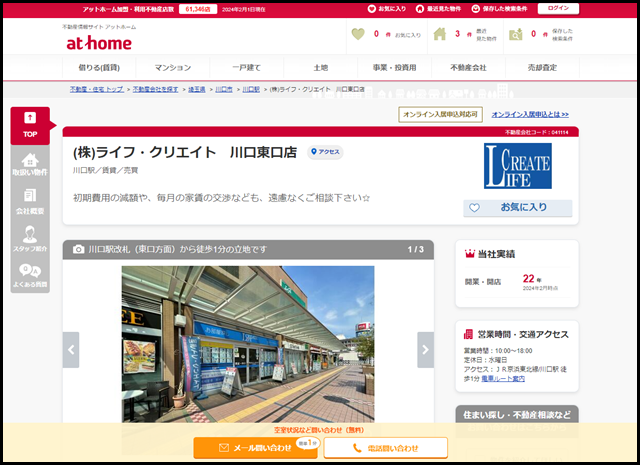This screenshot has height=465, width=640.
Task: Select マンション menu item
Action: (x=173, y=67)
